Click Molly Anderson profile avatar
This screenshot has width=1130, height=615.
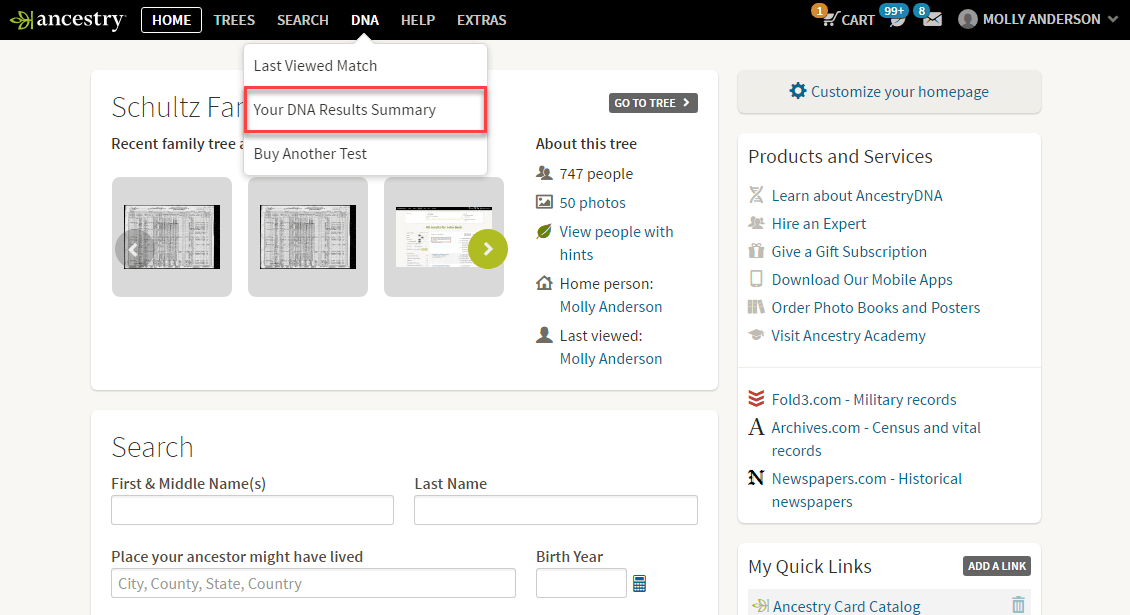tap(968, 19)
